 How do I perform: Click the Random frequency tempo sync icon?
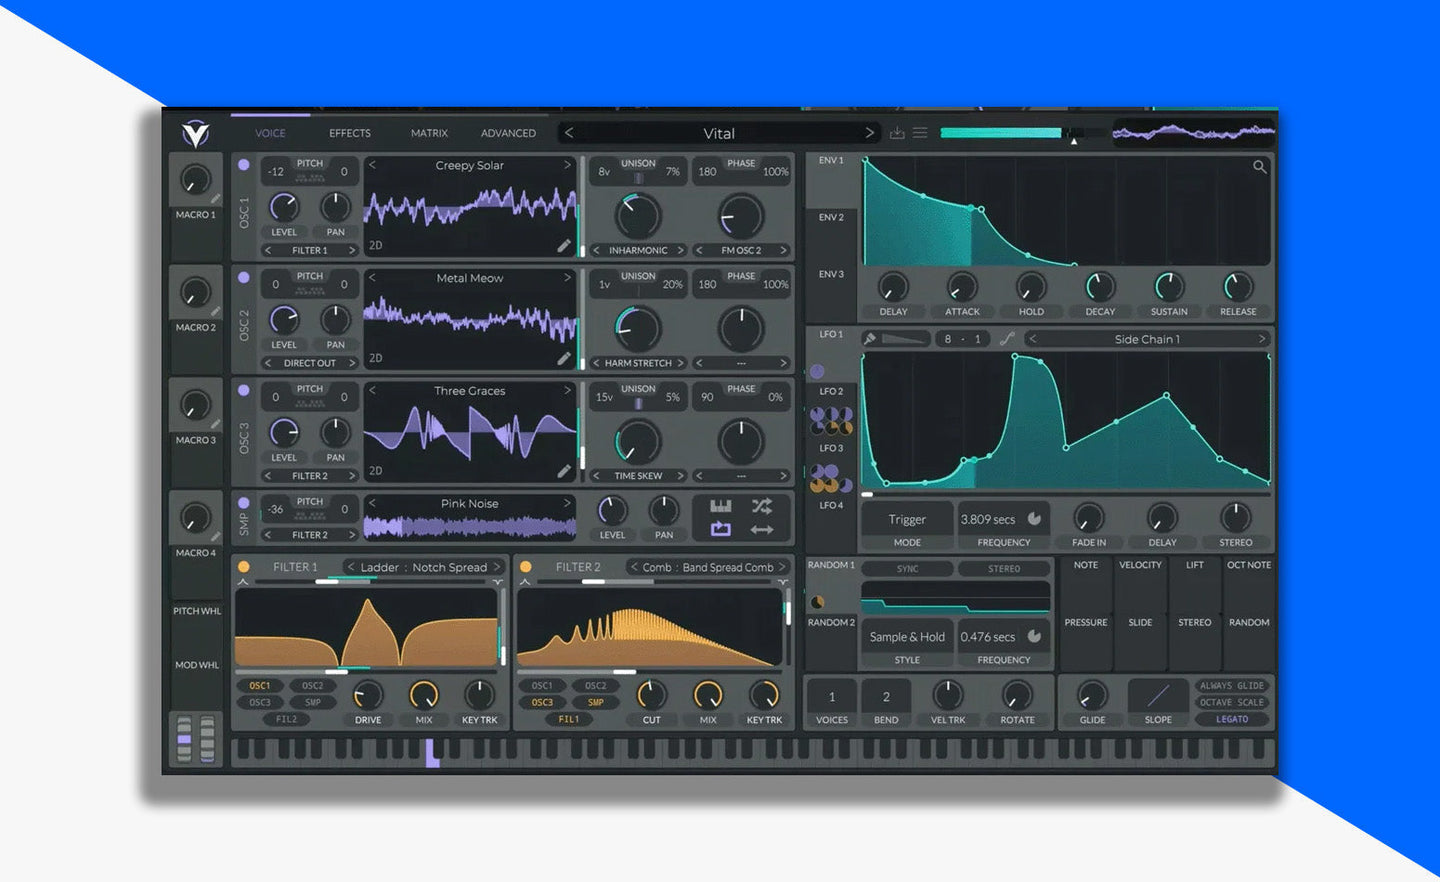[x=1034, y=636]
